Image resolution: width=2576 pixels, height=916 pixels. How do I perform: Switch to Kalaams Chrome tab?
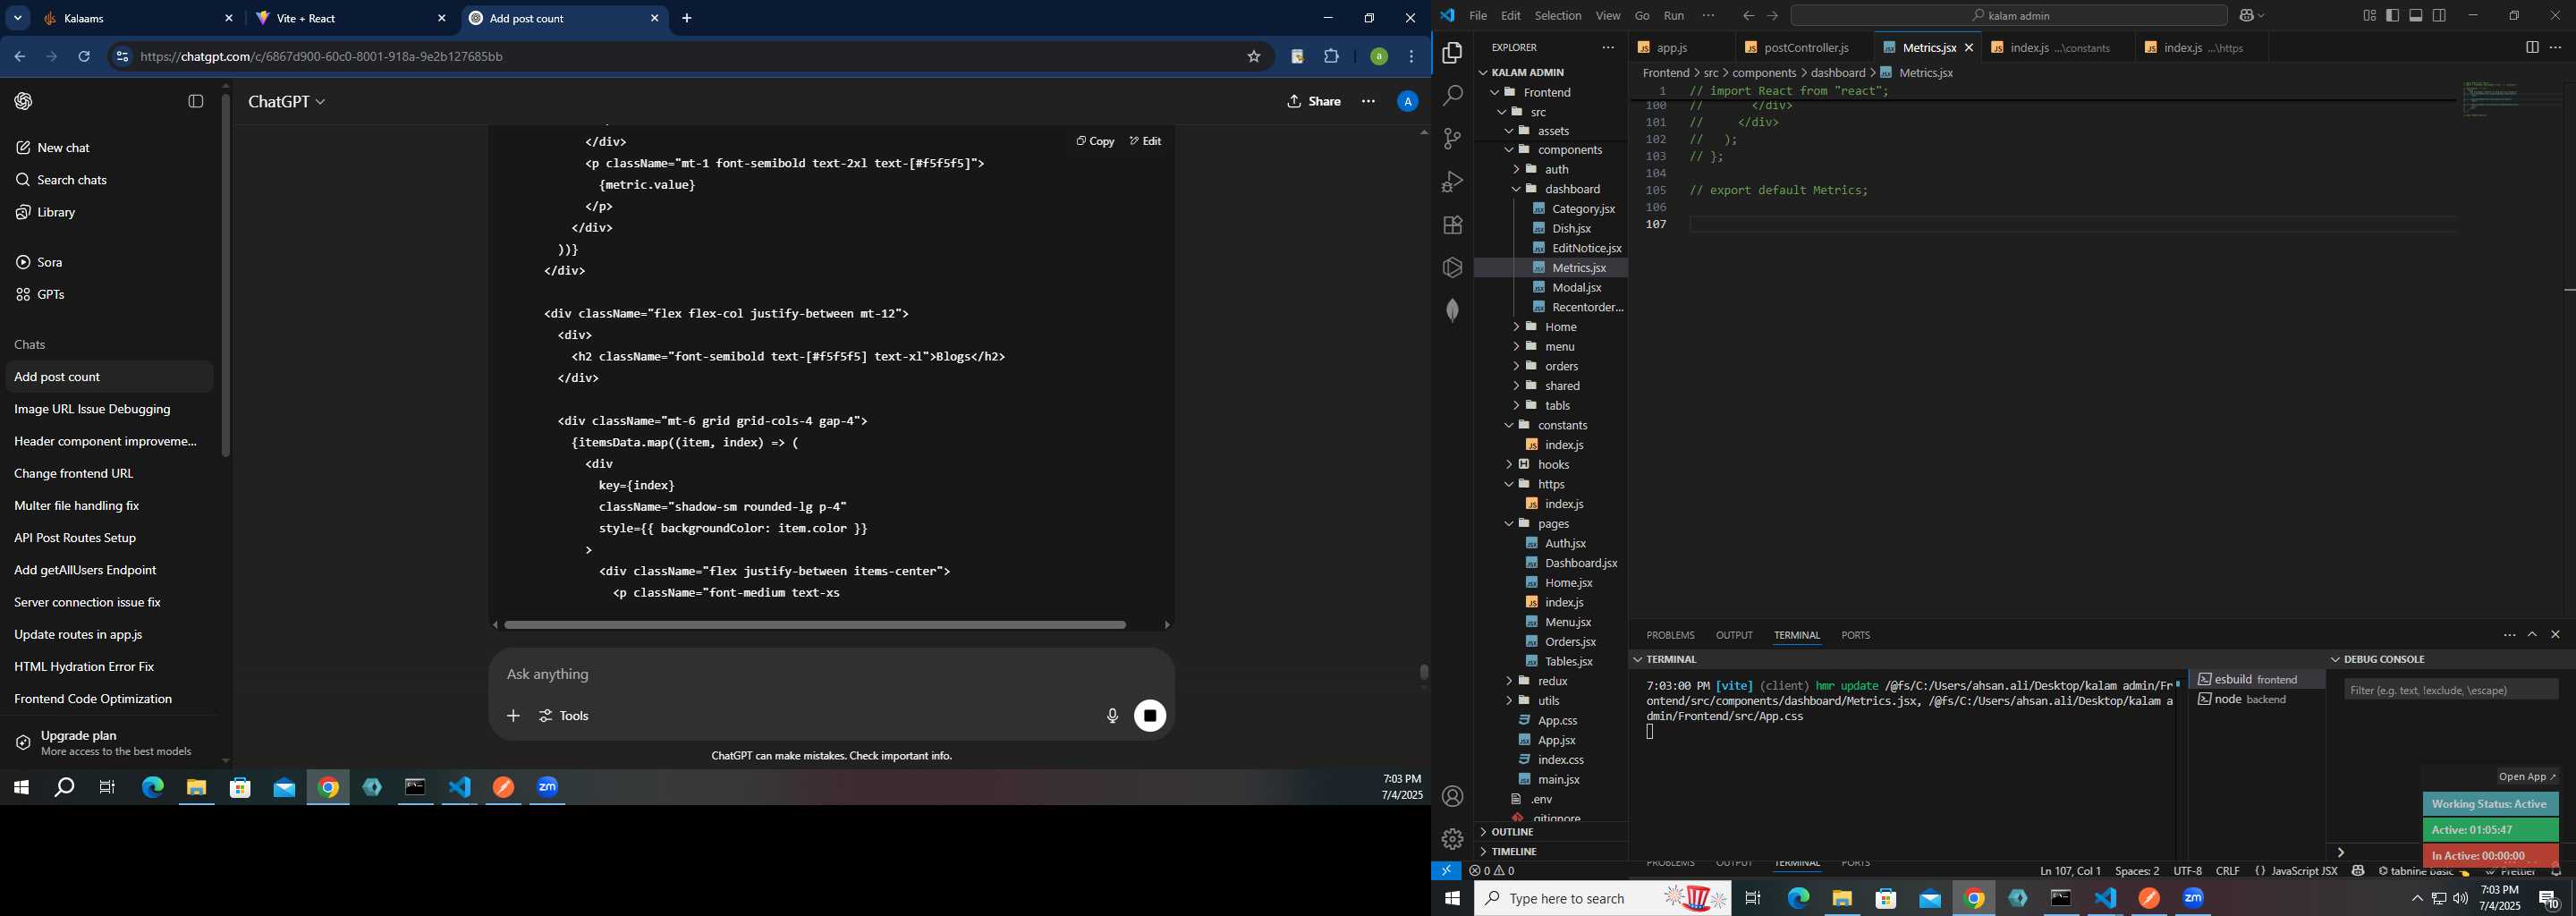(x=138, y=18)
